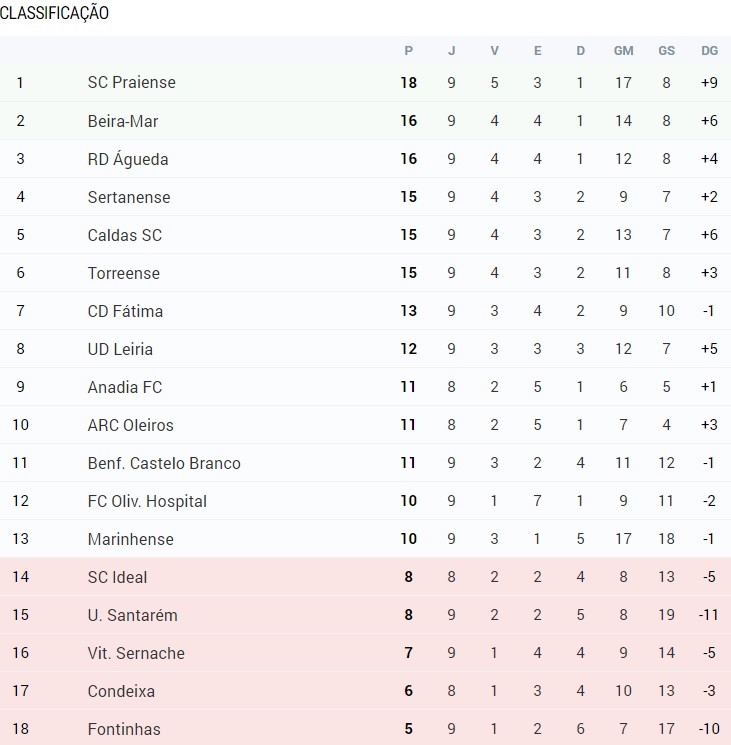Click the FC Oliv. Hospital team name
The height and width of the screenshot is (745, 731).
(147, 501)
